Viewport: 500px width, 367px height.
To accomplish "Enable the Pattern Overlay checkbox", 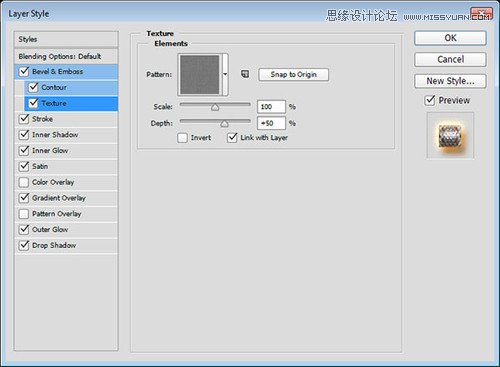I will [24, 214].
